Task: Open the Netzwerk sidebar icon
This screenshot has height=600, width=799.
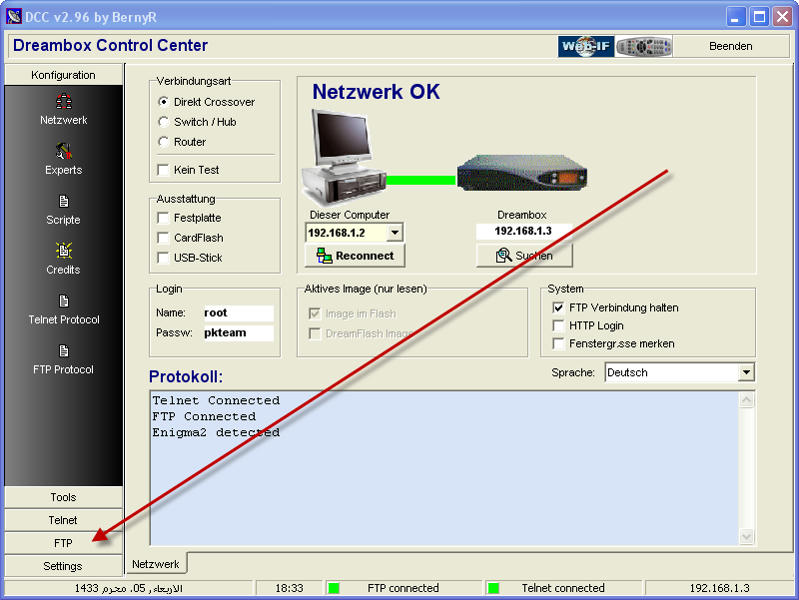Action: [x=64, y=101]
